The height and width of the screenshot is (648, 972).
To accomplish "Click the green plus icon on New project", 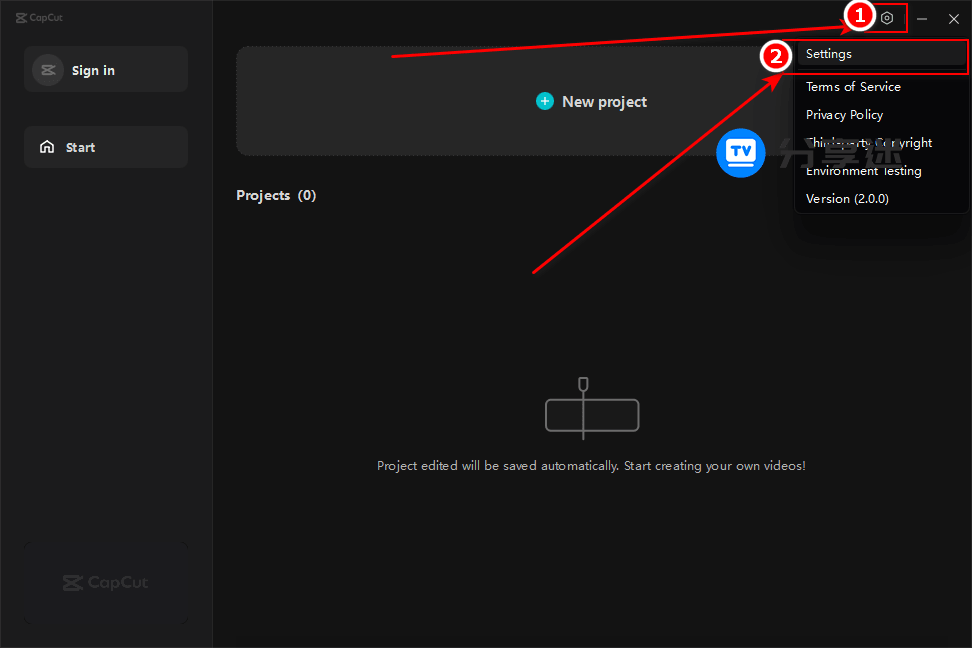I will click(545, 101).
